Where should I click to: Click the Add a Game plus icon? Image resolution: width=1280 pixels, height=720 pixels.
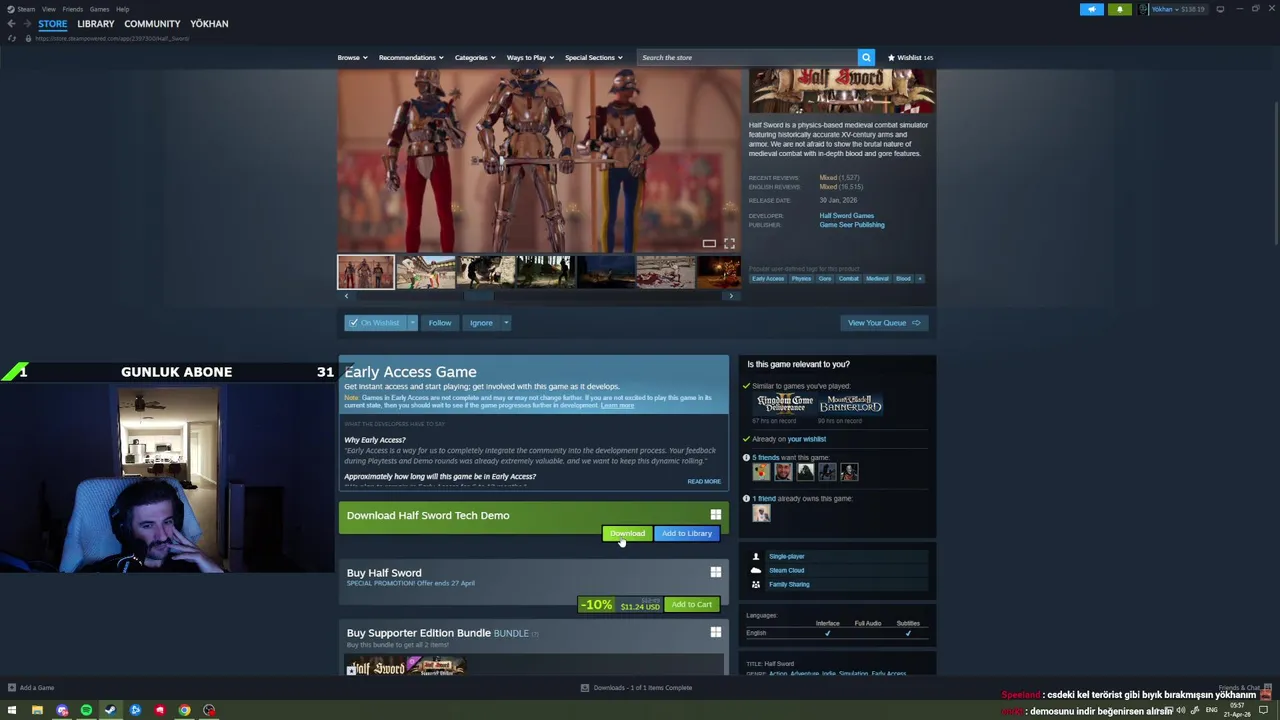[11, 687]
